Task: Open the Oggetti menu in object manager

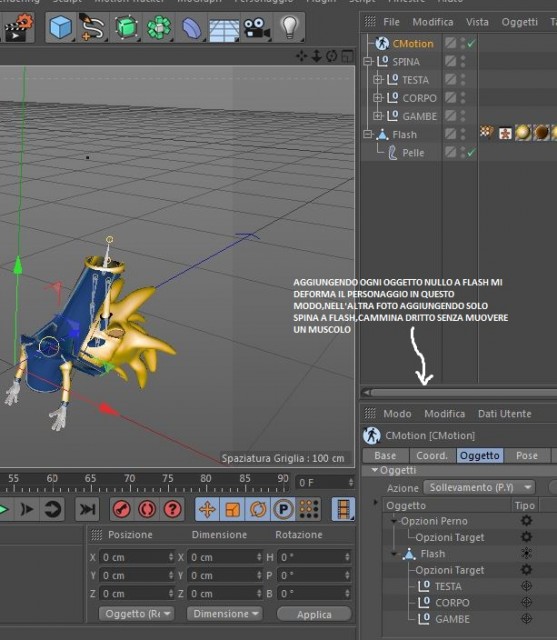Action: tap(519, 22)
